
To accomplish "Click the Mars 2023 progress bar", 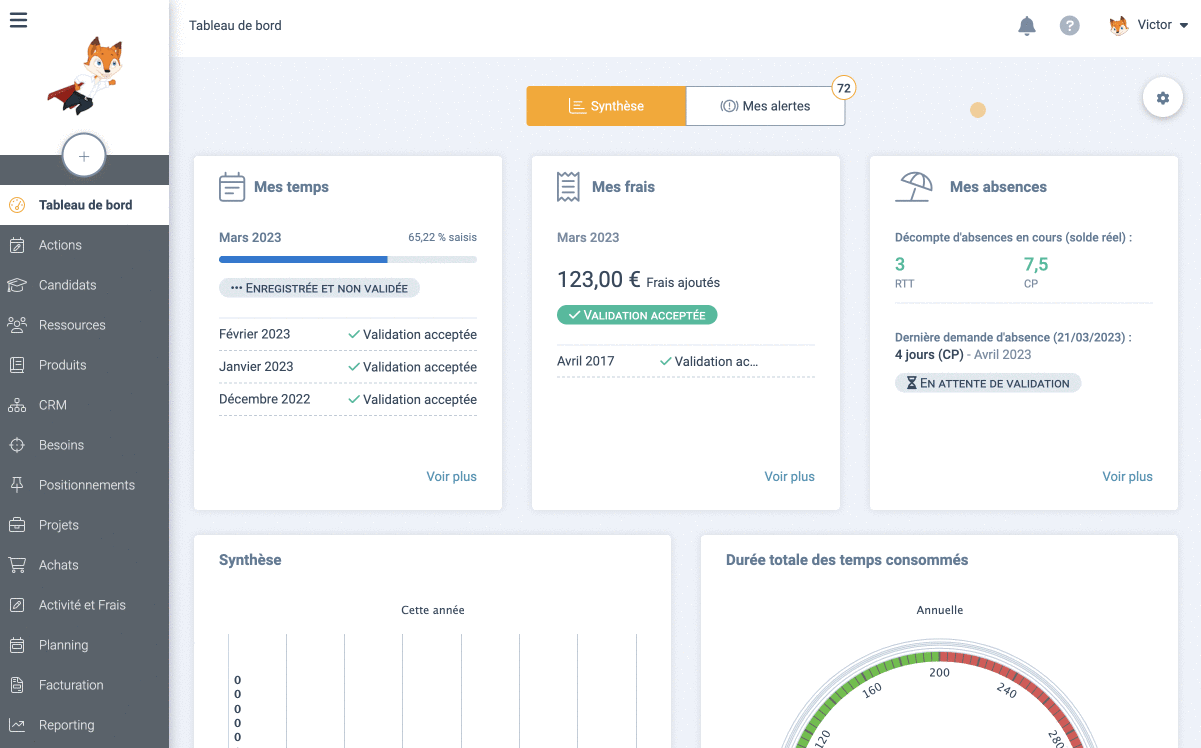I will point(347,259).
